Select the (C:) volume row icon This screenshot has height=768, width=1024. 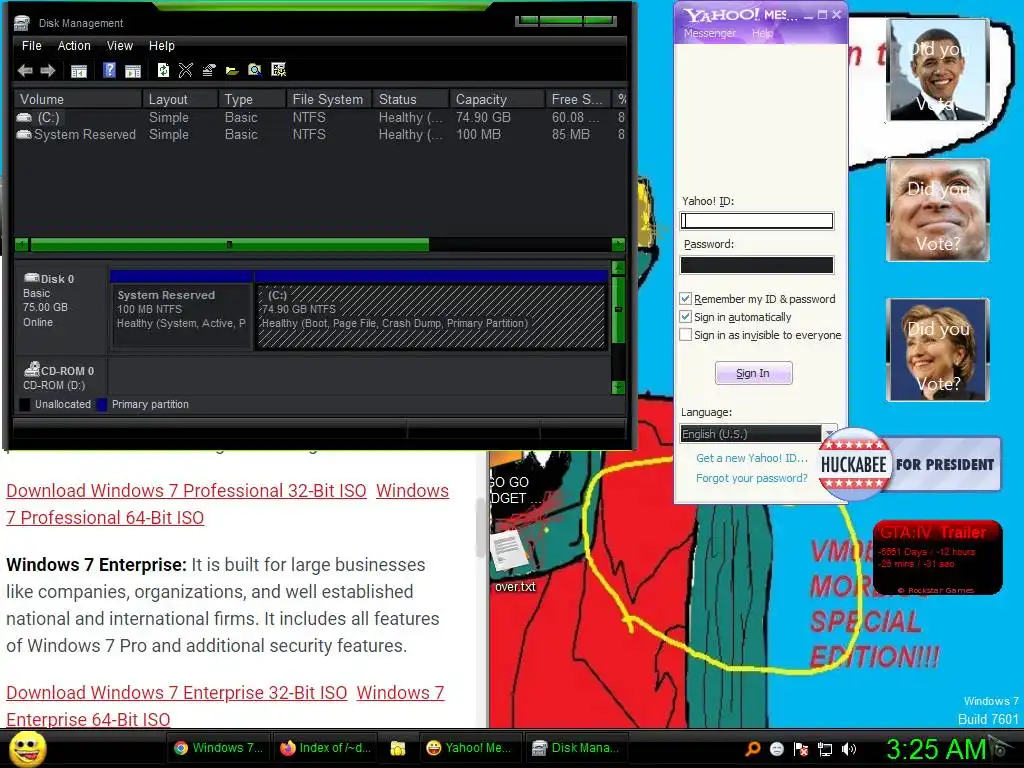(x=24, y=118)
